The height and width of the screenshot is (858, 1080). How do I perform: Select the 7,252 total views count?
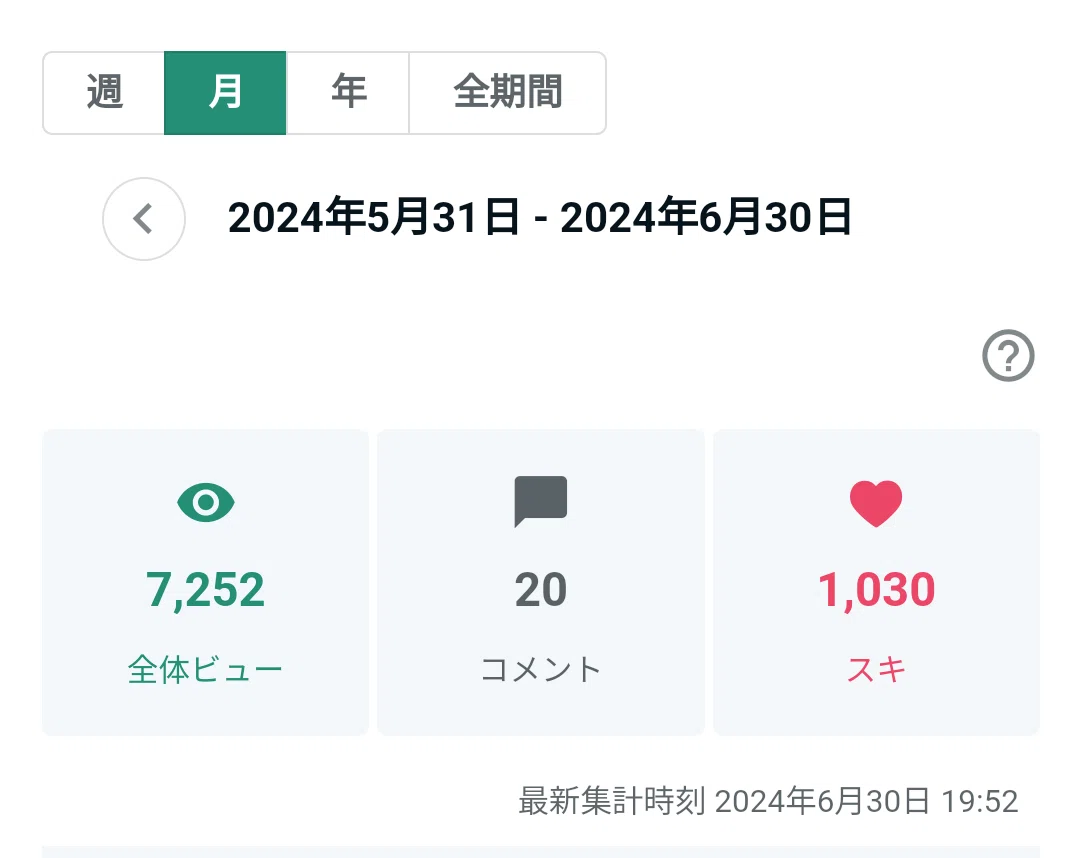205,590
